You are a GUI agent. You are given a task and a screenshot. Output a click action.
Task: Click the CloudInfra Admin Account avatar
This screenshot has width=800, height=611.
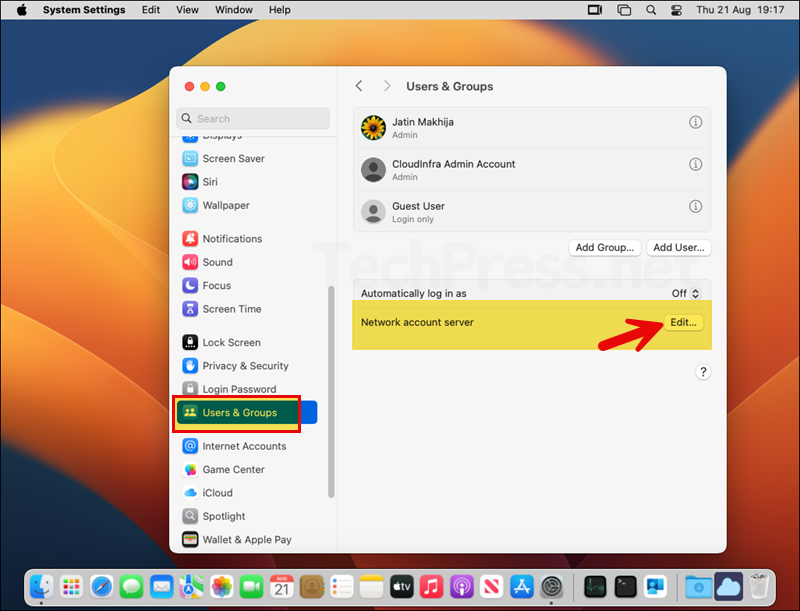click(x=373, y=170)
